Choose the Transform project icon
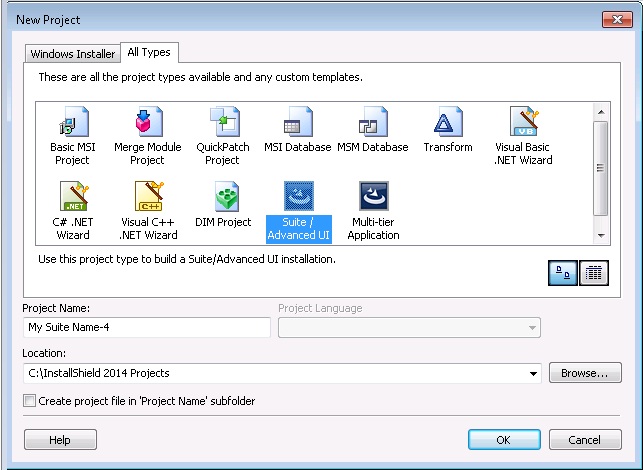The image size is (643, 470). click(x=447, y=124)
